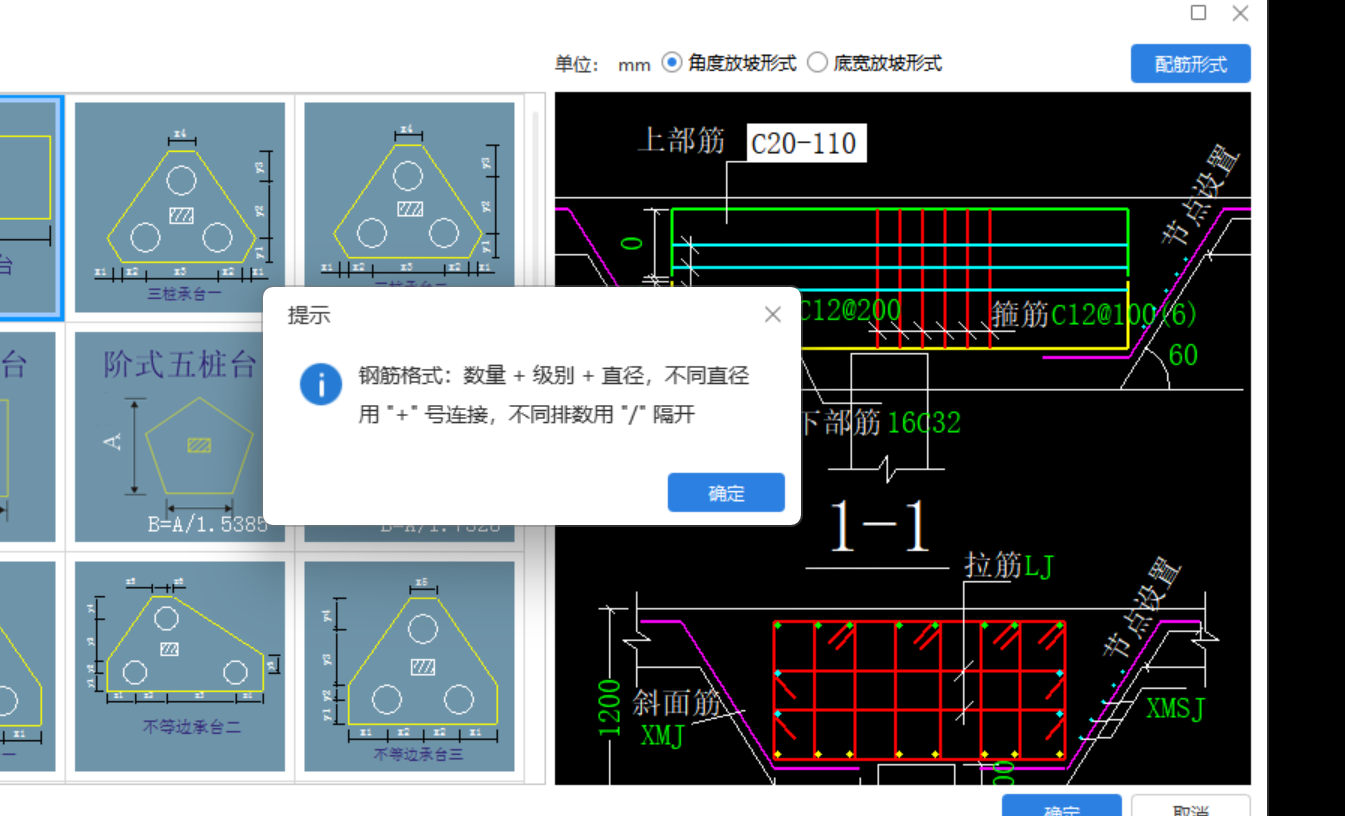Click the blue info icon in the 提示 dialog
Viewport: 1345px width, 816px height.
pyautogui.click(x=321, y=384)
